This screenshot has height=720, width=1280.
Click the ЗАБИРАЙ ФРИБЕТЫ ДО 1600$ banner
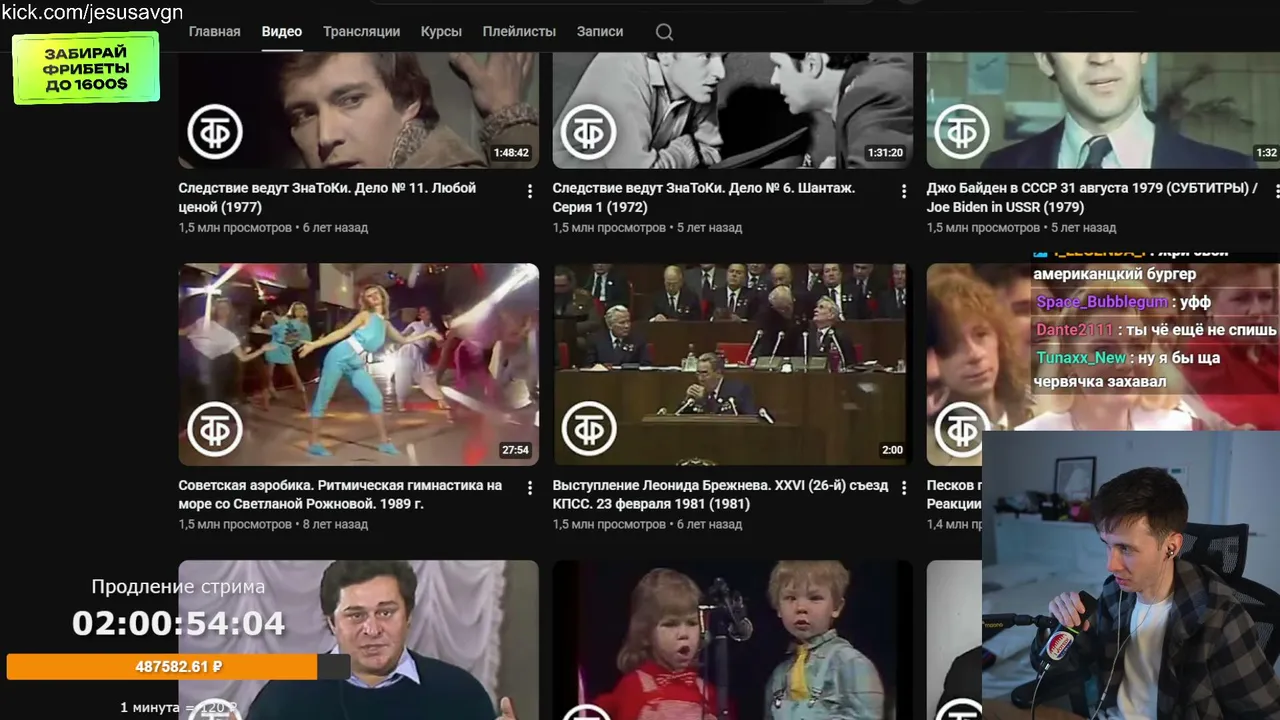click(x=86, y=68)
